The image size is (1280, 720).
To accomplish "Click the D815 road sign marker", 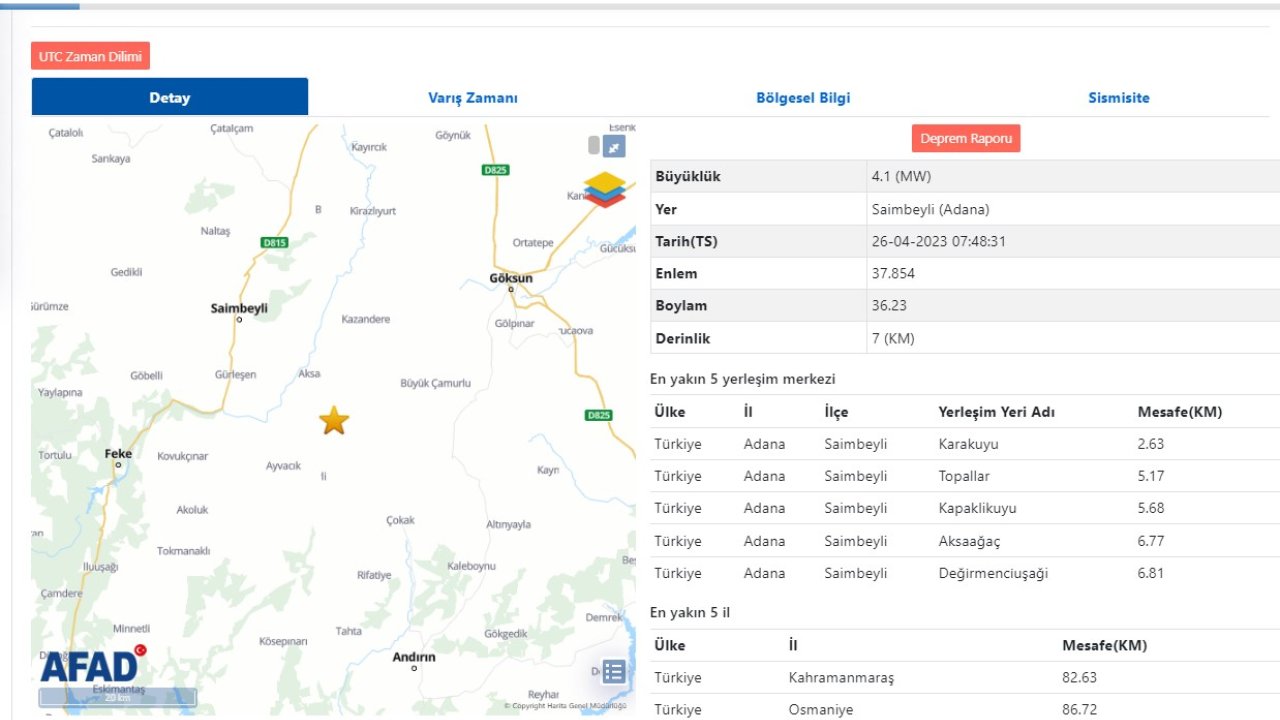I will [274, 242].
